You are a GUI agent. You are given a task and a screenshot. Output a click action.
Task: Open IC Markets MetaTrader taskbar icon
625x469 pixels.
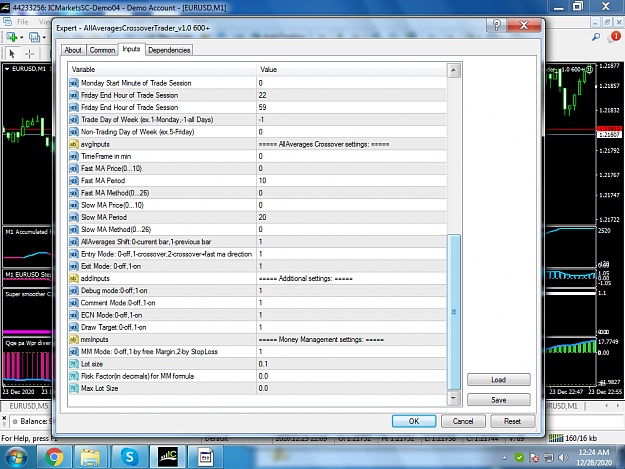click(167, 457)
